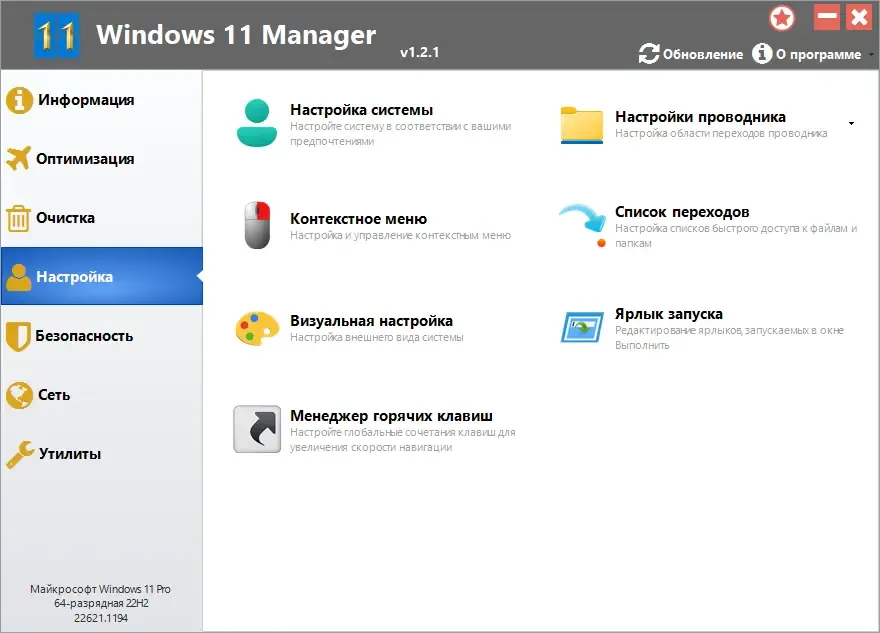Click the shortcut arrow icon for Менеджер горячих клавиш
The height and width of the screenshot is (633, 880).
click(x=257, y=429)
